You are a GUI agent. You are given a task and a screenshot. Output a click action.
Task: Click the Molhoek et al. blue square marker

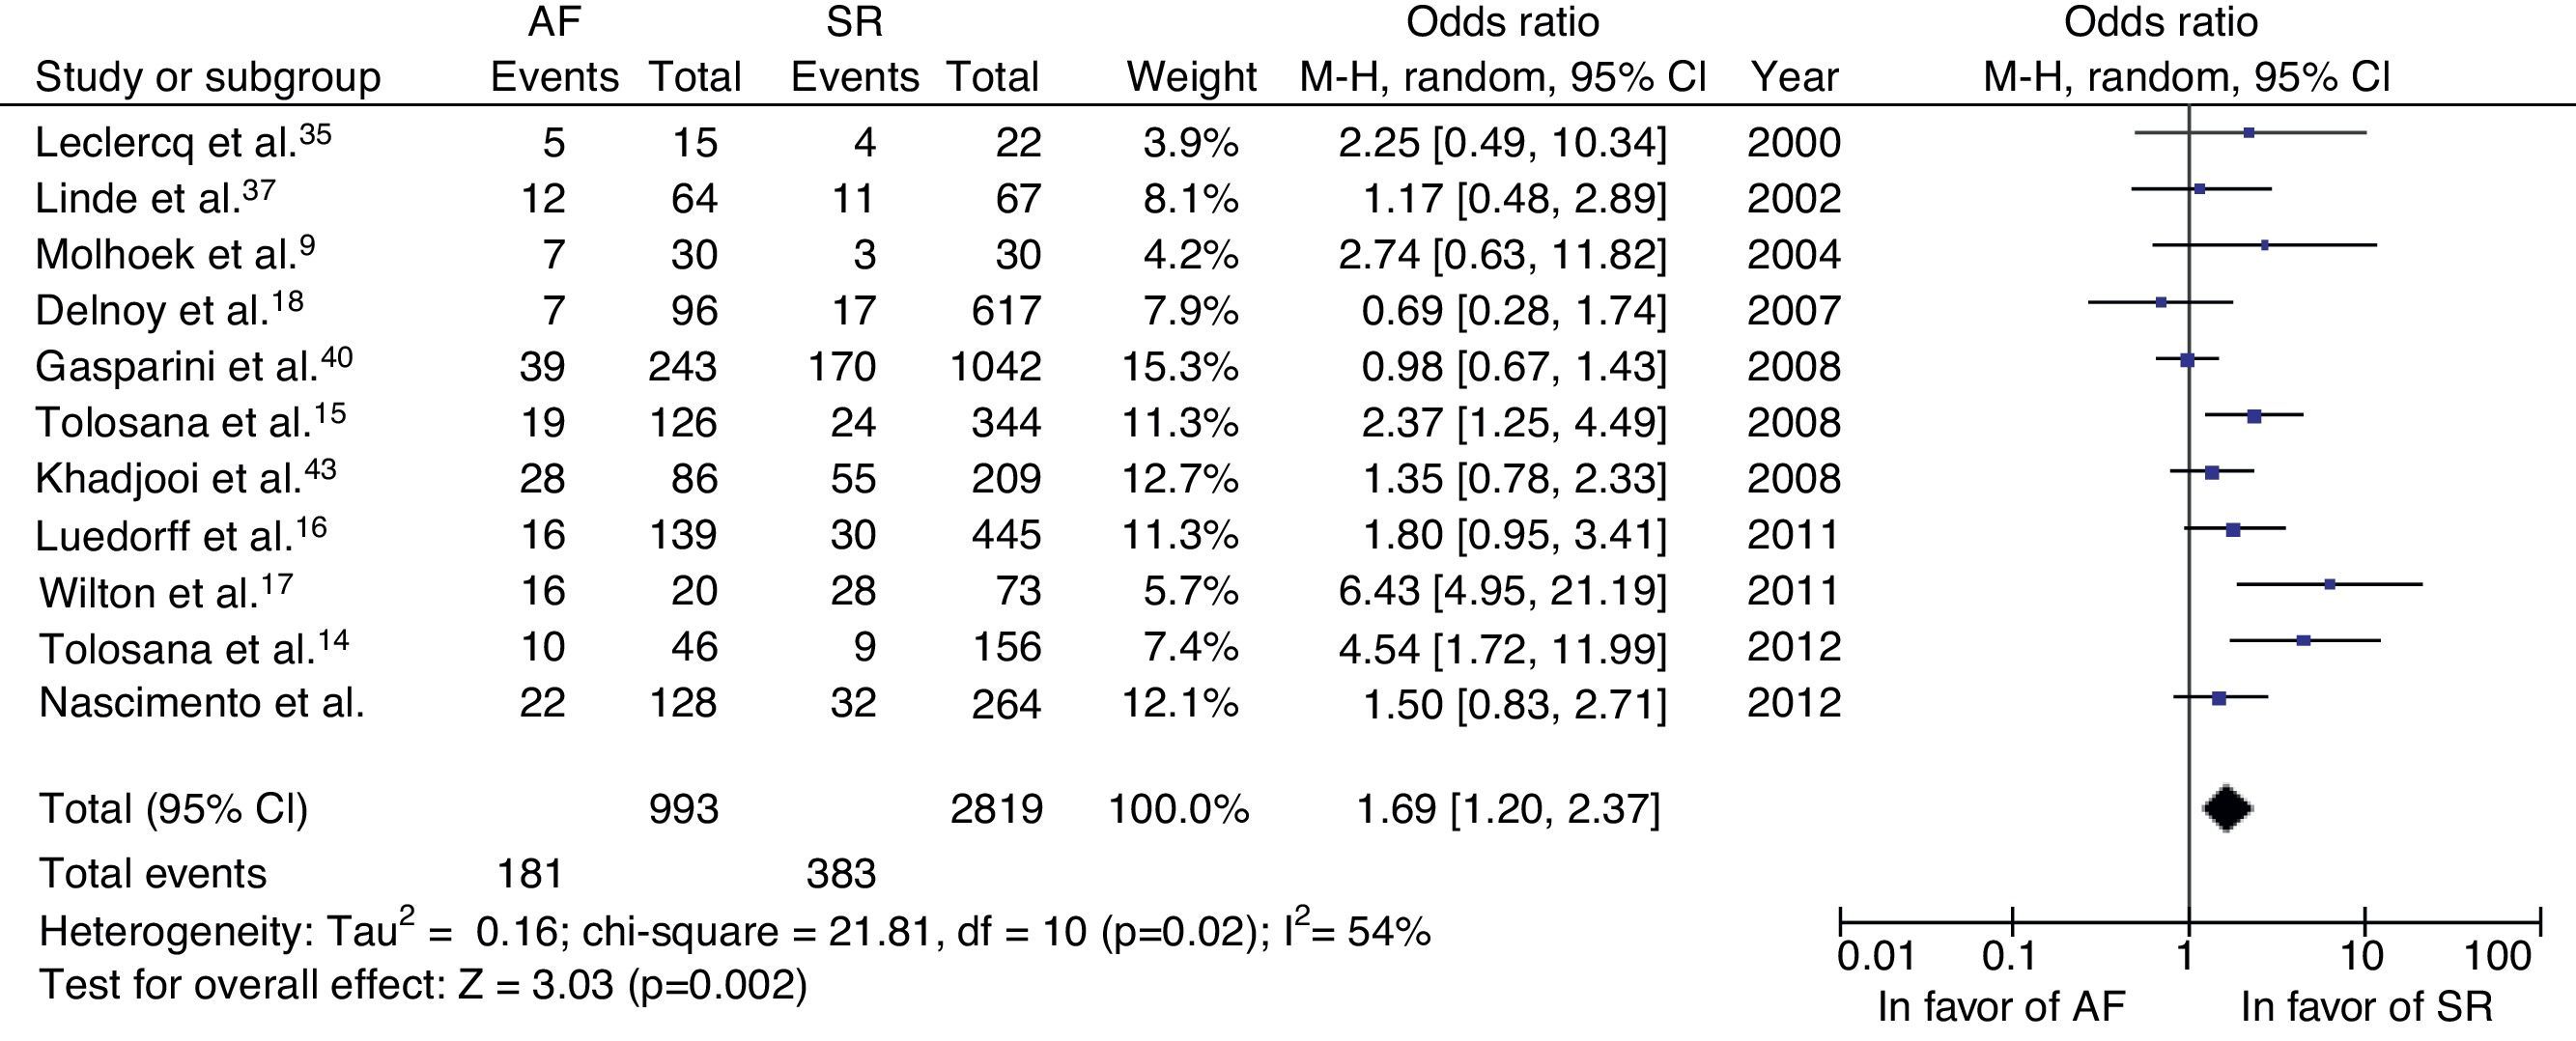2265,245
